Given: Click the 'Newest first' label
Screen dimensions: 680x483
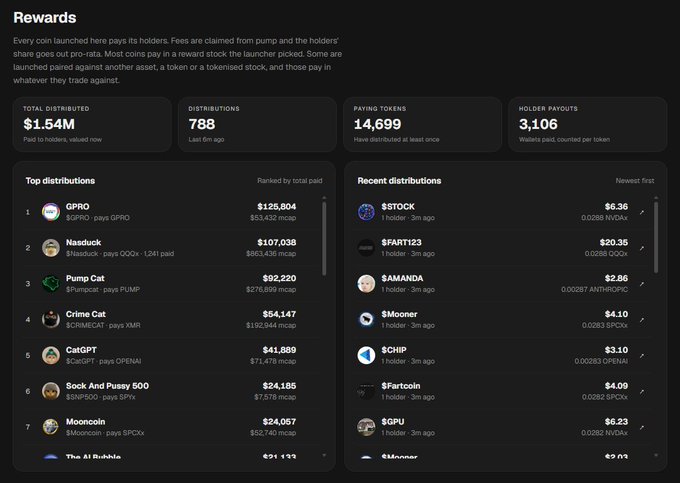Looking at the screenshot, I should click(635, 180).
